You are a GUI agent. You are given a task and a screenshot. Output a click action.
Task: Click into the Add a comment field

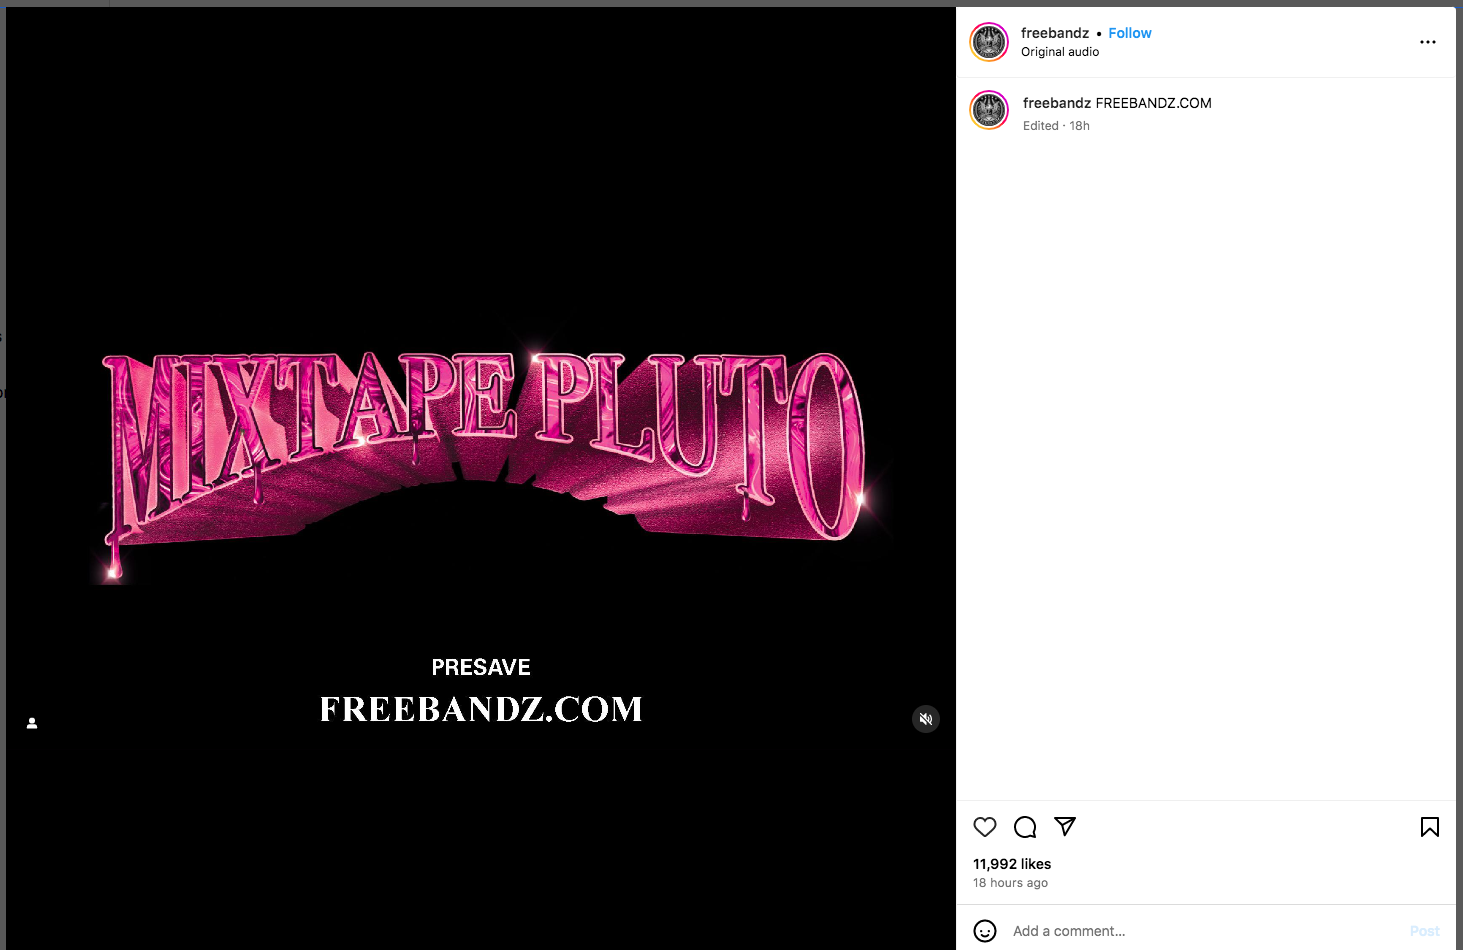coord(1200,931)
